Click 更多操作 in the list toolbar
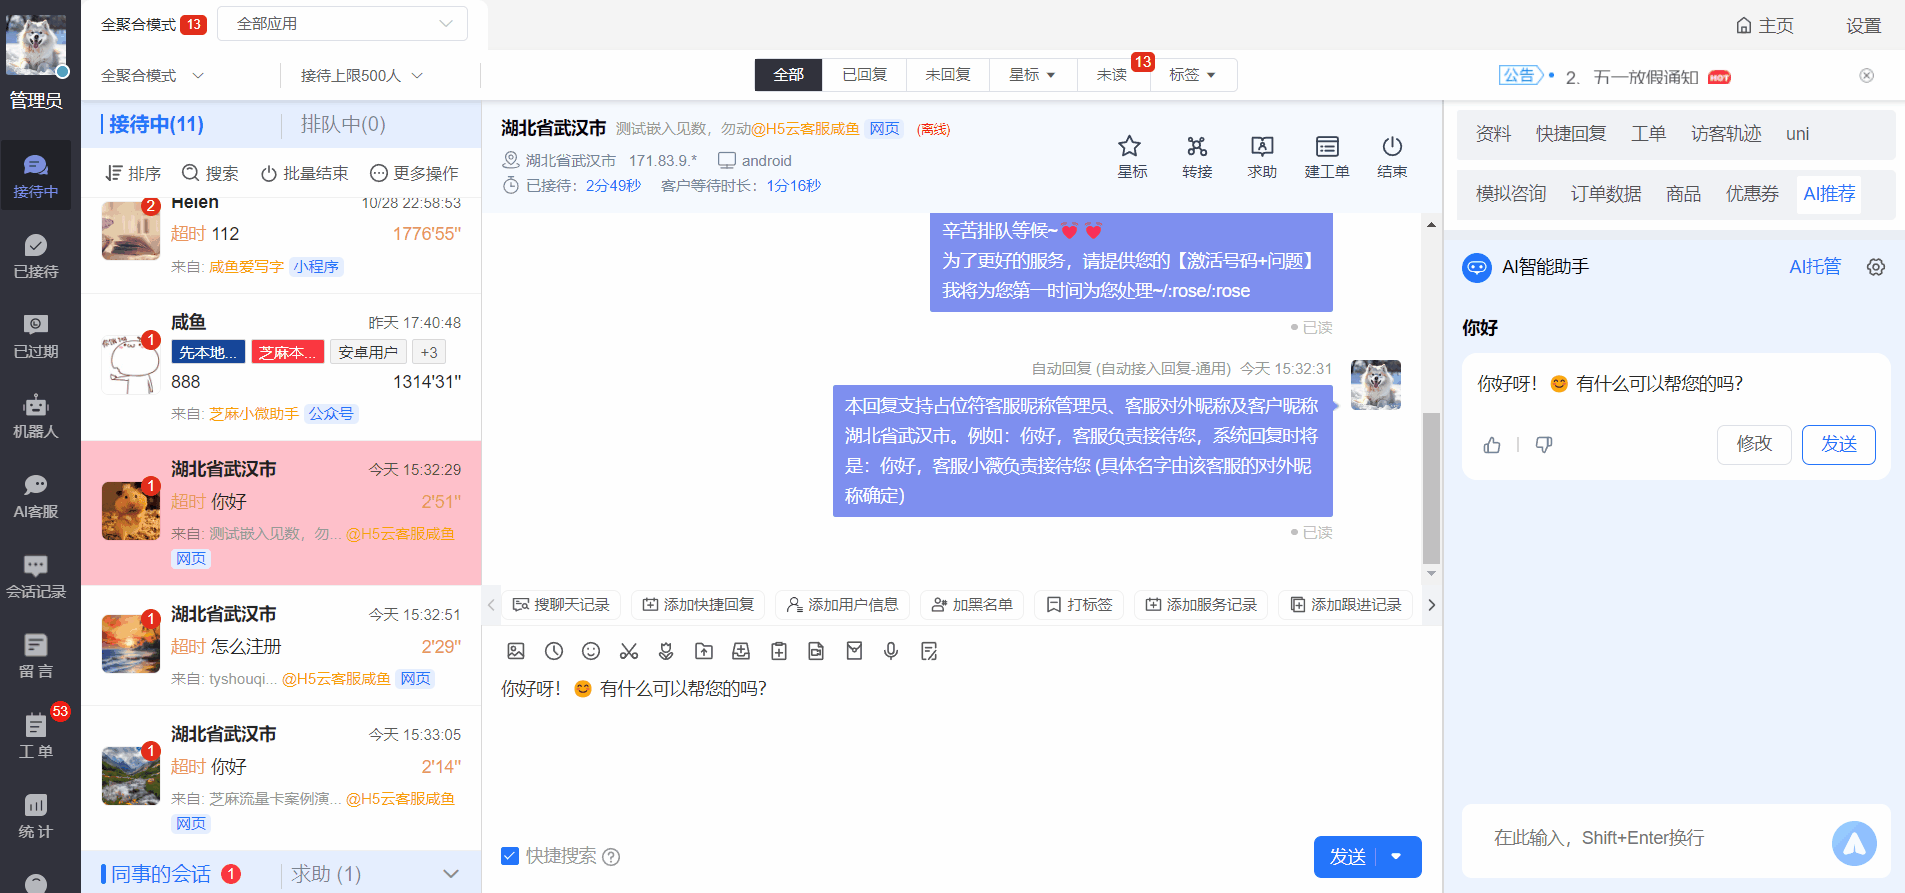 (414, 173)
